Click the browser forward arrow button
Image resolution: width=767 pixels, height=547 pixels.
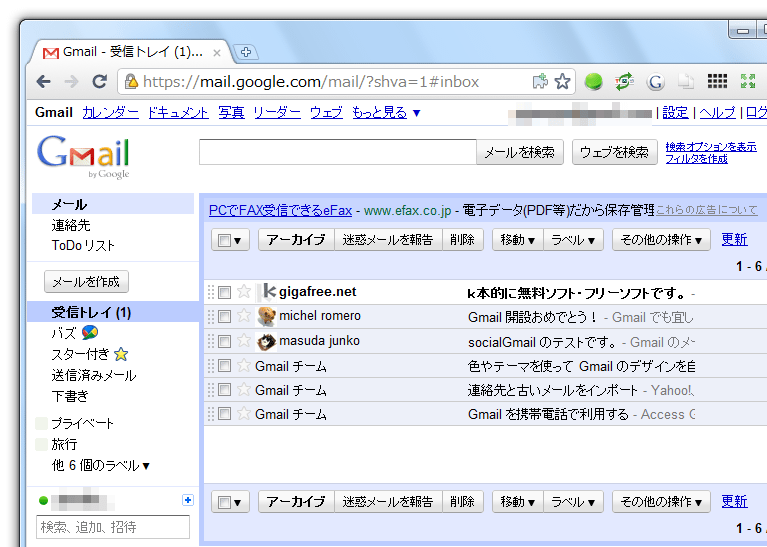click(x=71, y=82)
